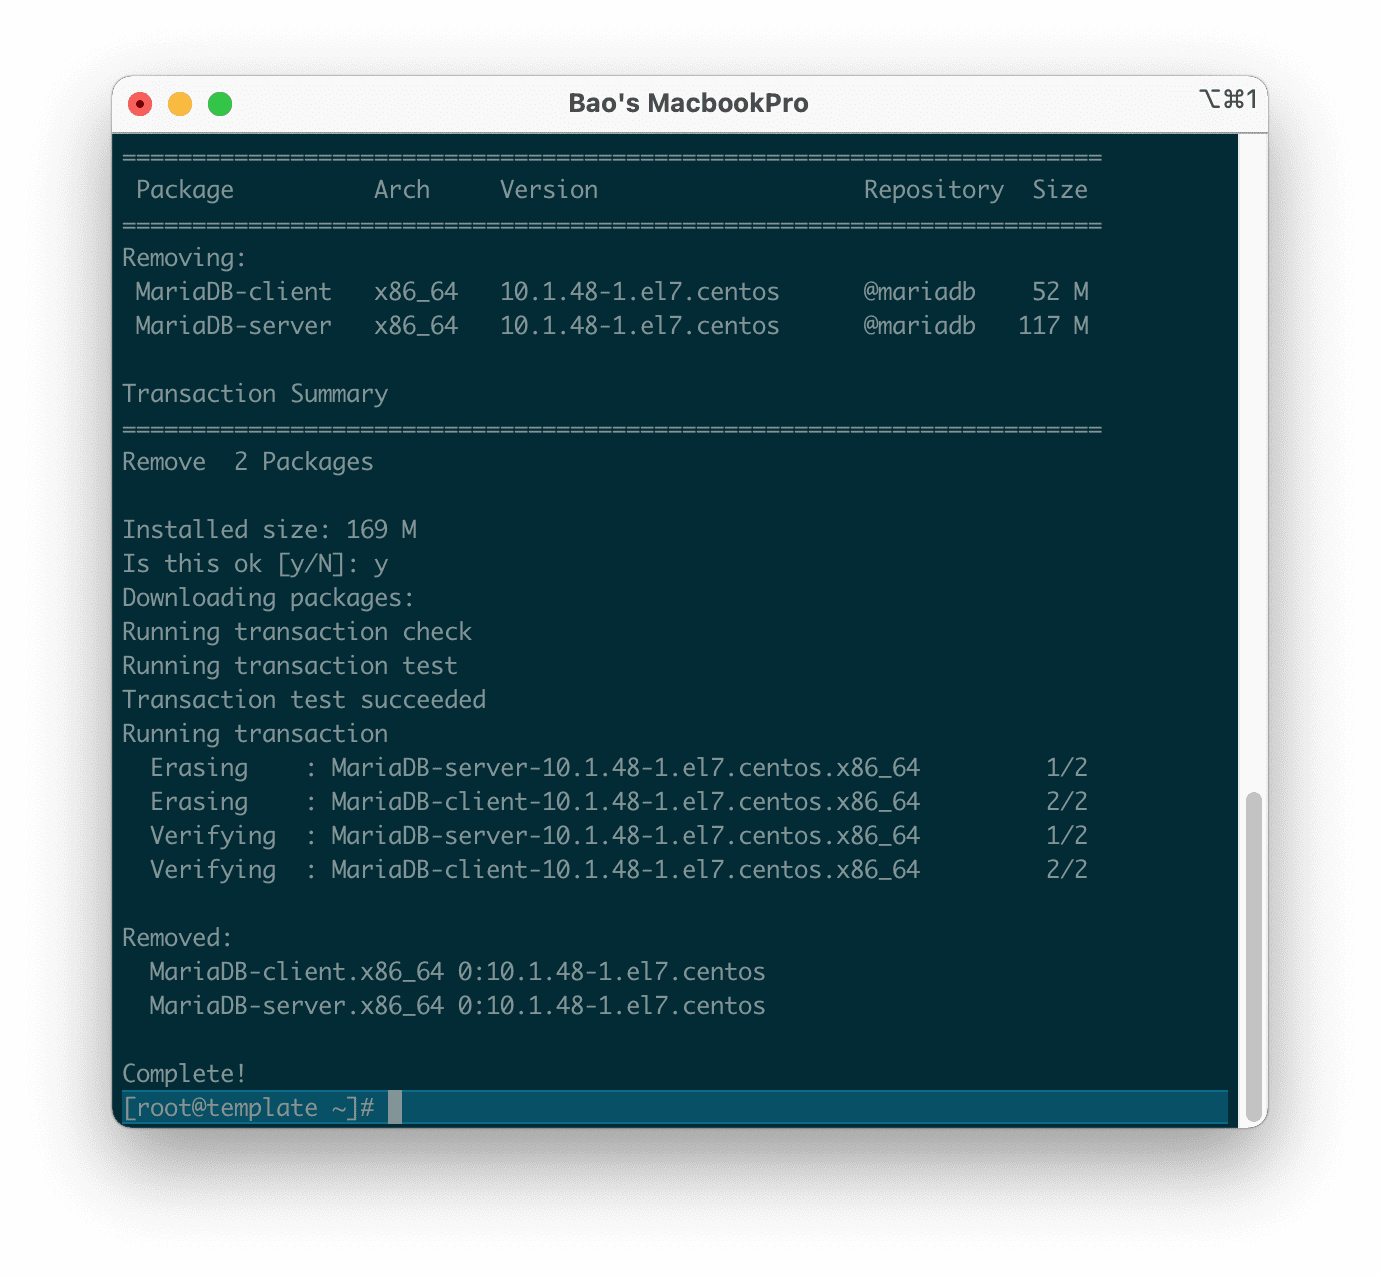Click the "Is this ok [y/N]" line
The width and height of the screenshot is (1380, 1276).
tap(255, 564)
